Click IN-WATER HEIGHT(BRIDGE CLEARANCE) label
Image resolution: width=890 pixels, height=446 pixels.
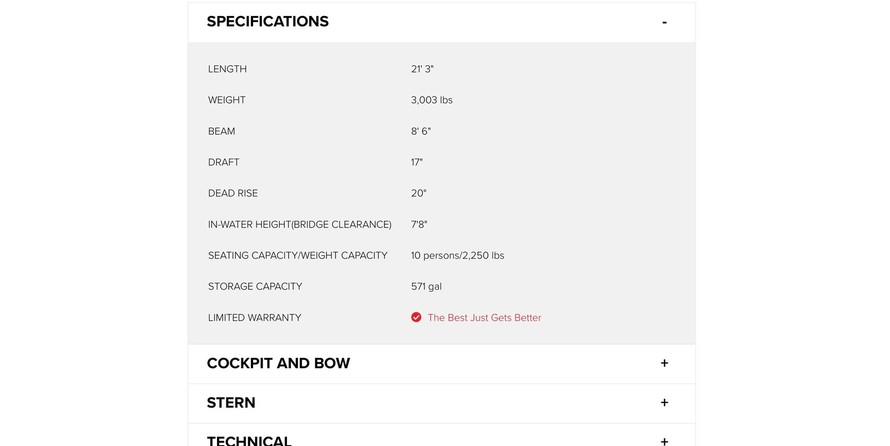tap(299, 225)
